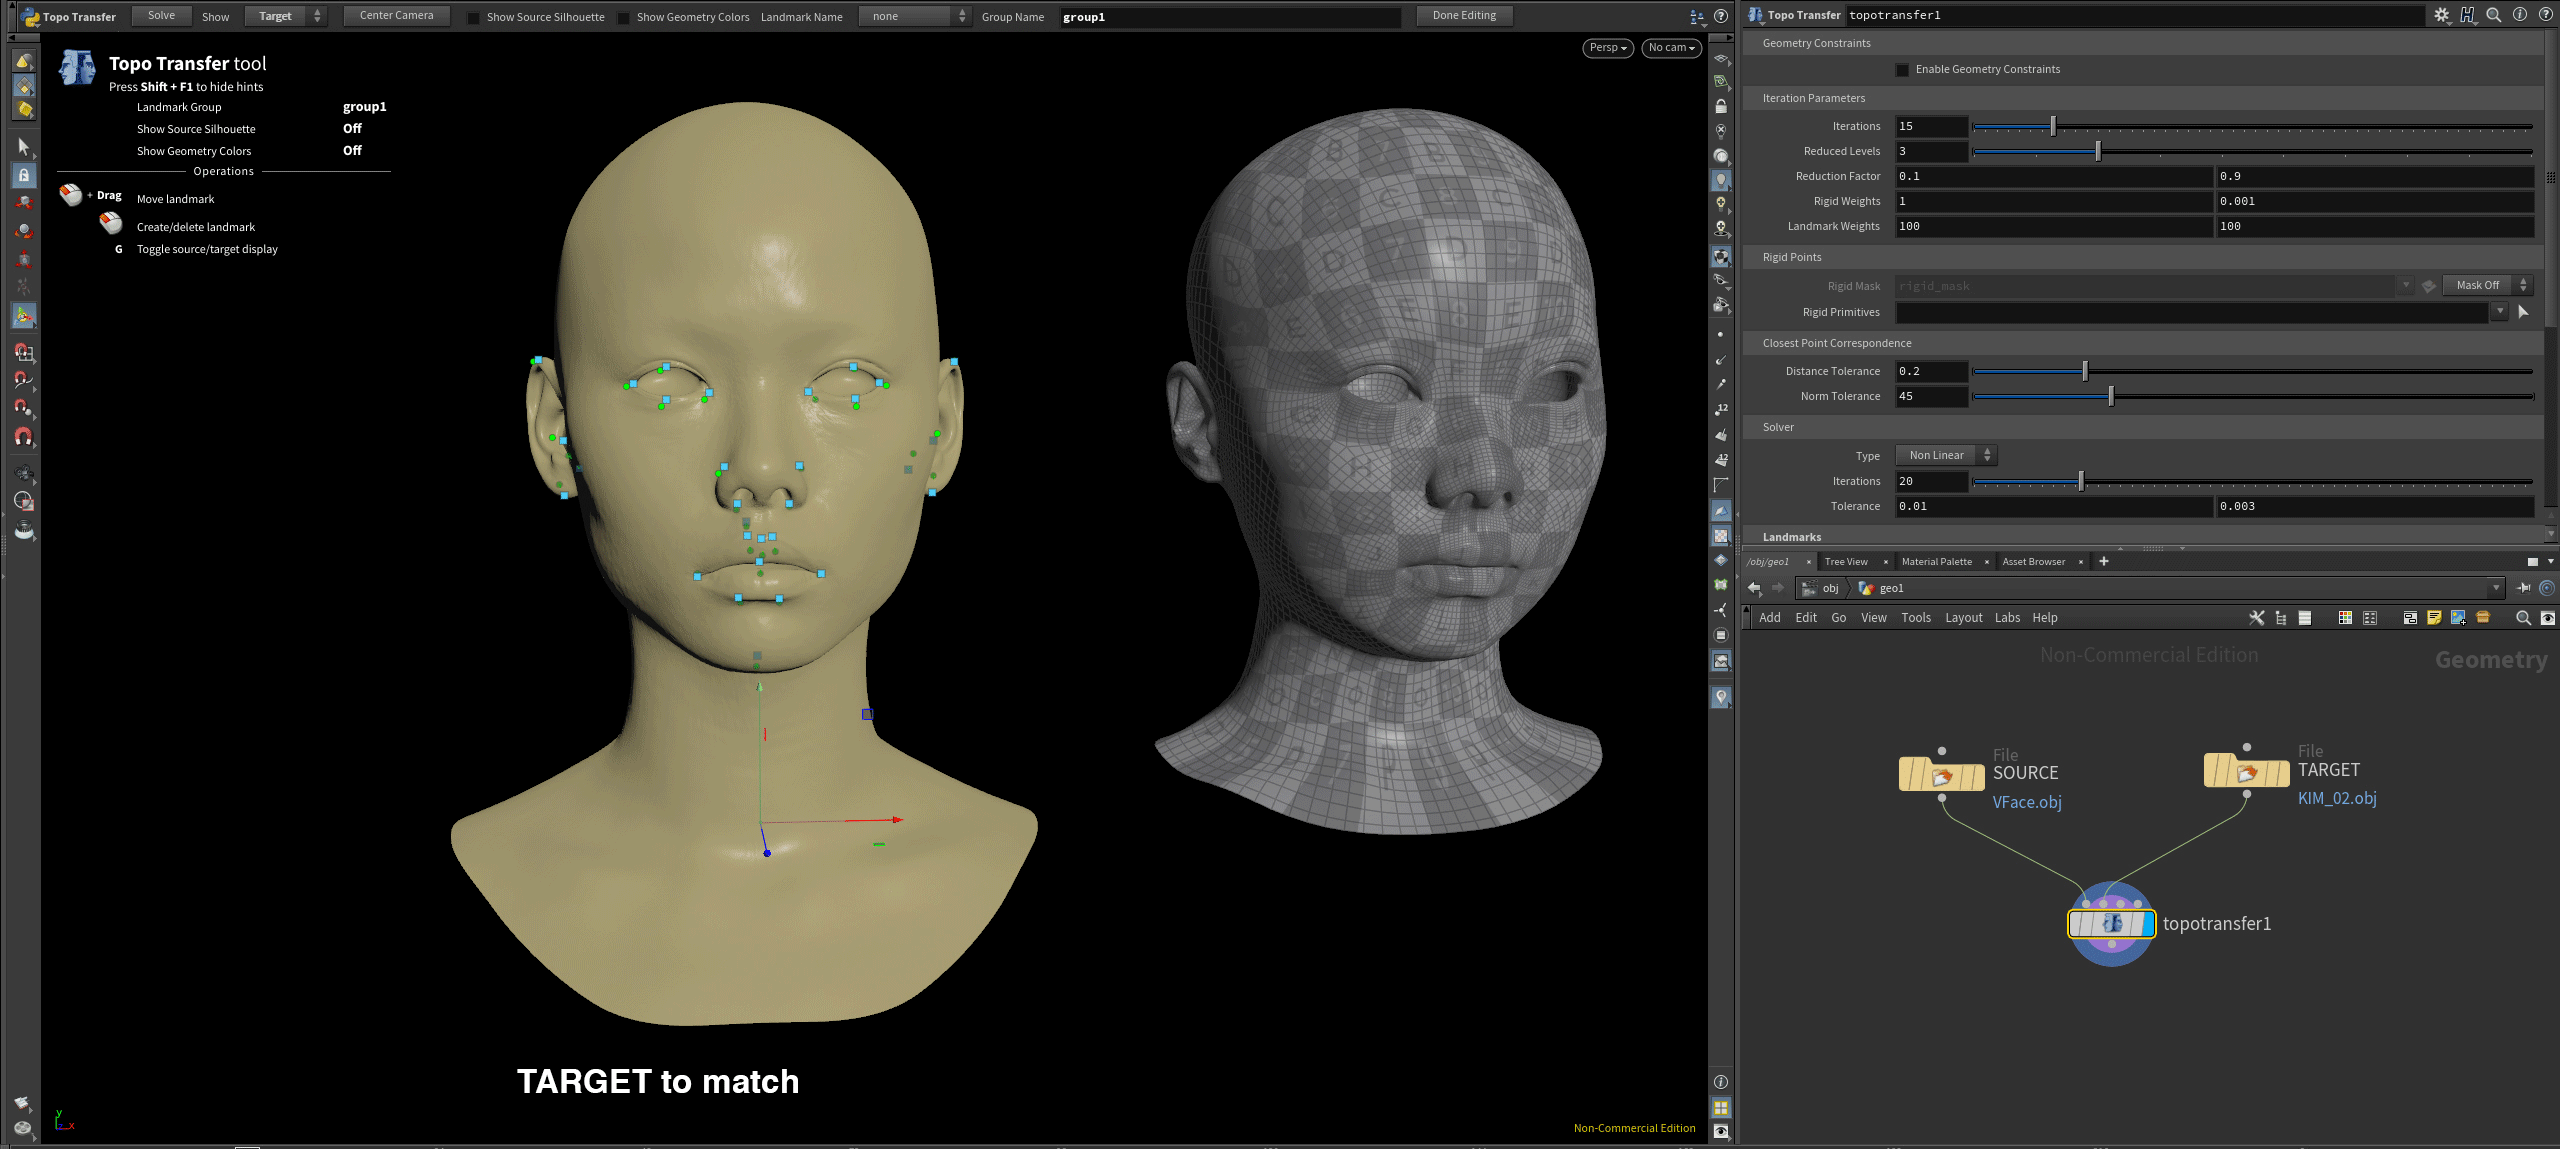Click the search magnifier in network editor toolbar

[x=2522, y=618]
